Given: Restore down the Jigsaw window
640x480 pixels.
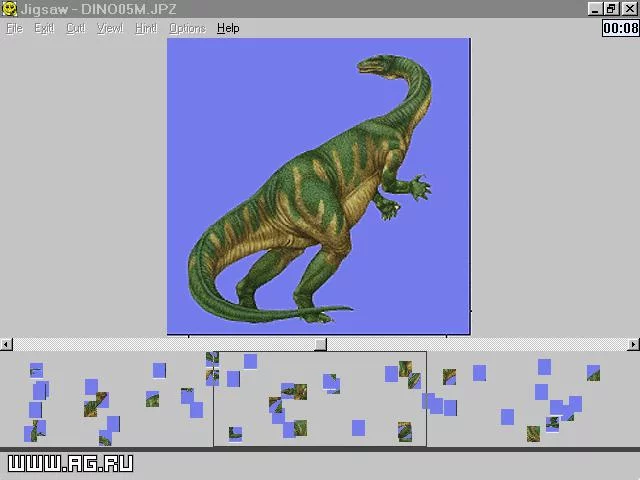Looking at the screenshot, I should pyautogui.click(x=611, y=9).
